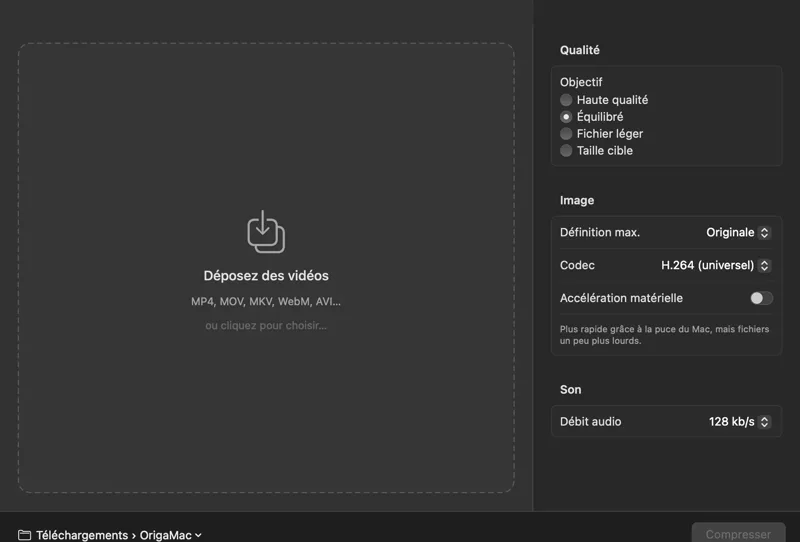Enable the Accélération matérielle switch
This screenshot has height=542, width=800.
761,298
